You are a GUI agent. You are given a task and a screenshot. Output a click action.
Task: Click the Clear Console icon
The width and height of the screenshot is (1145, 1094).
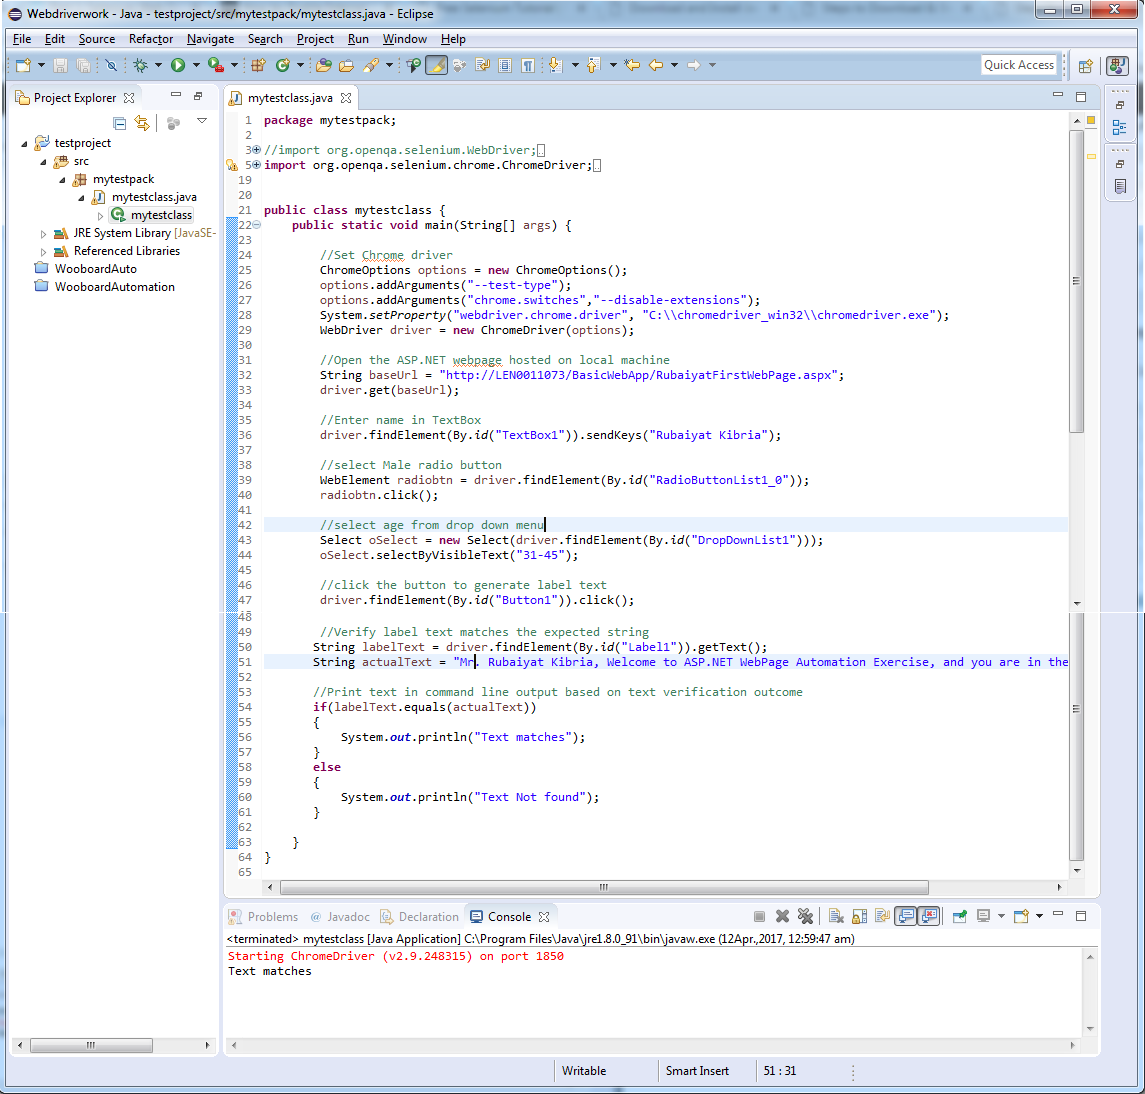tap(836, 916)
